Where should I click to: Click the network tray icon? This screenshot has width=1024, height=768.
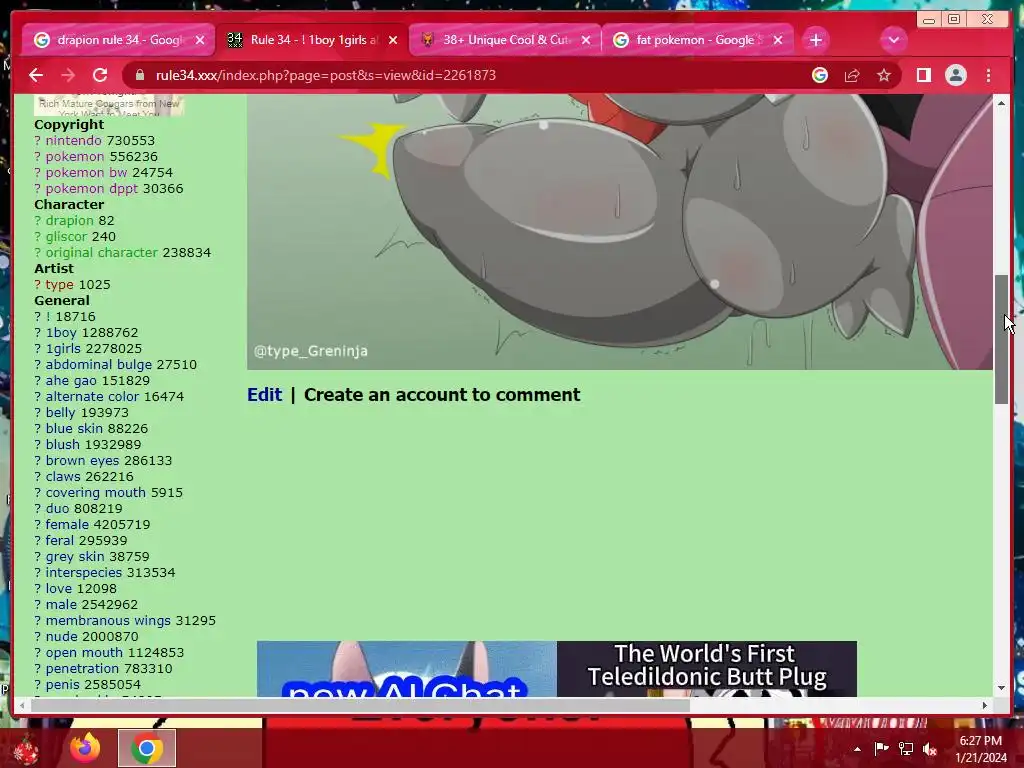(906, 749)
